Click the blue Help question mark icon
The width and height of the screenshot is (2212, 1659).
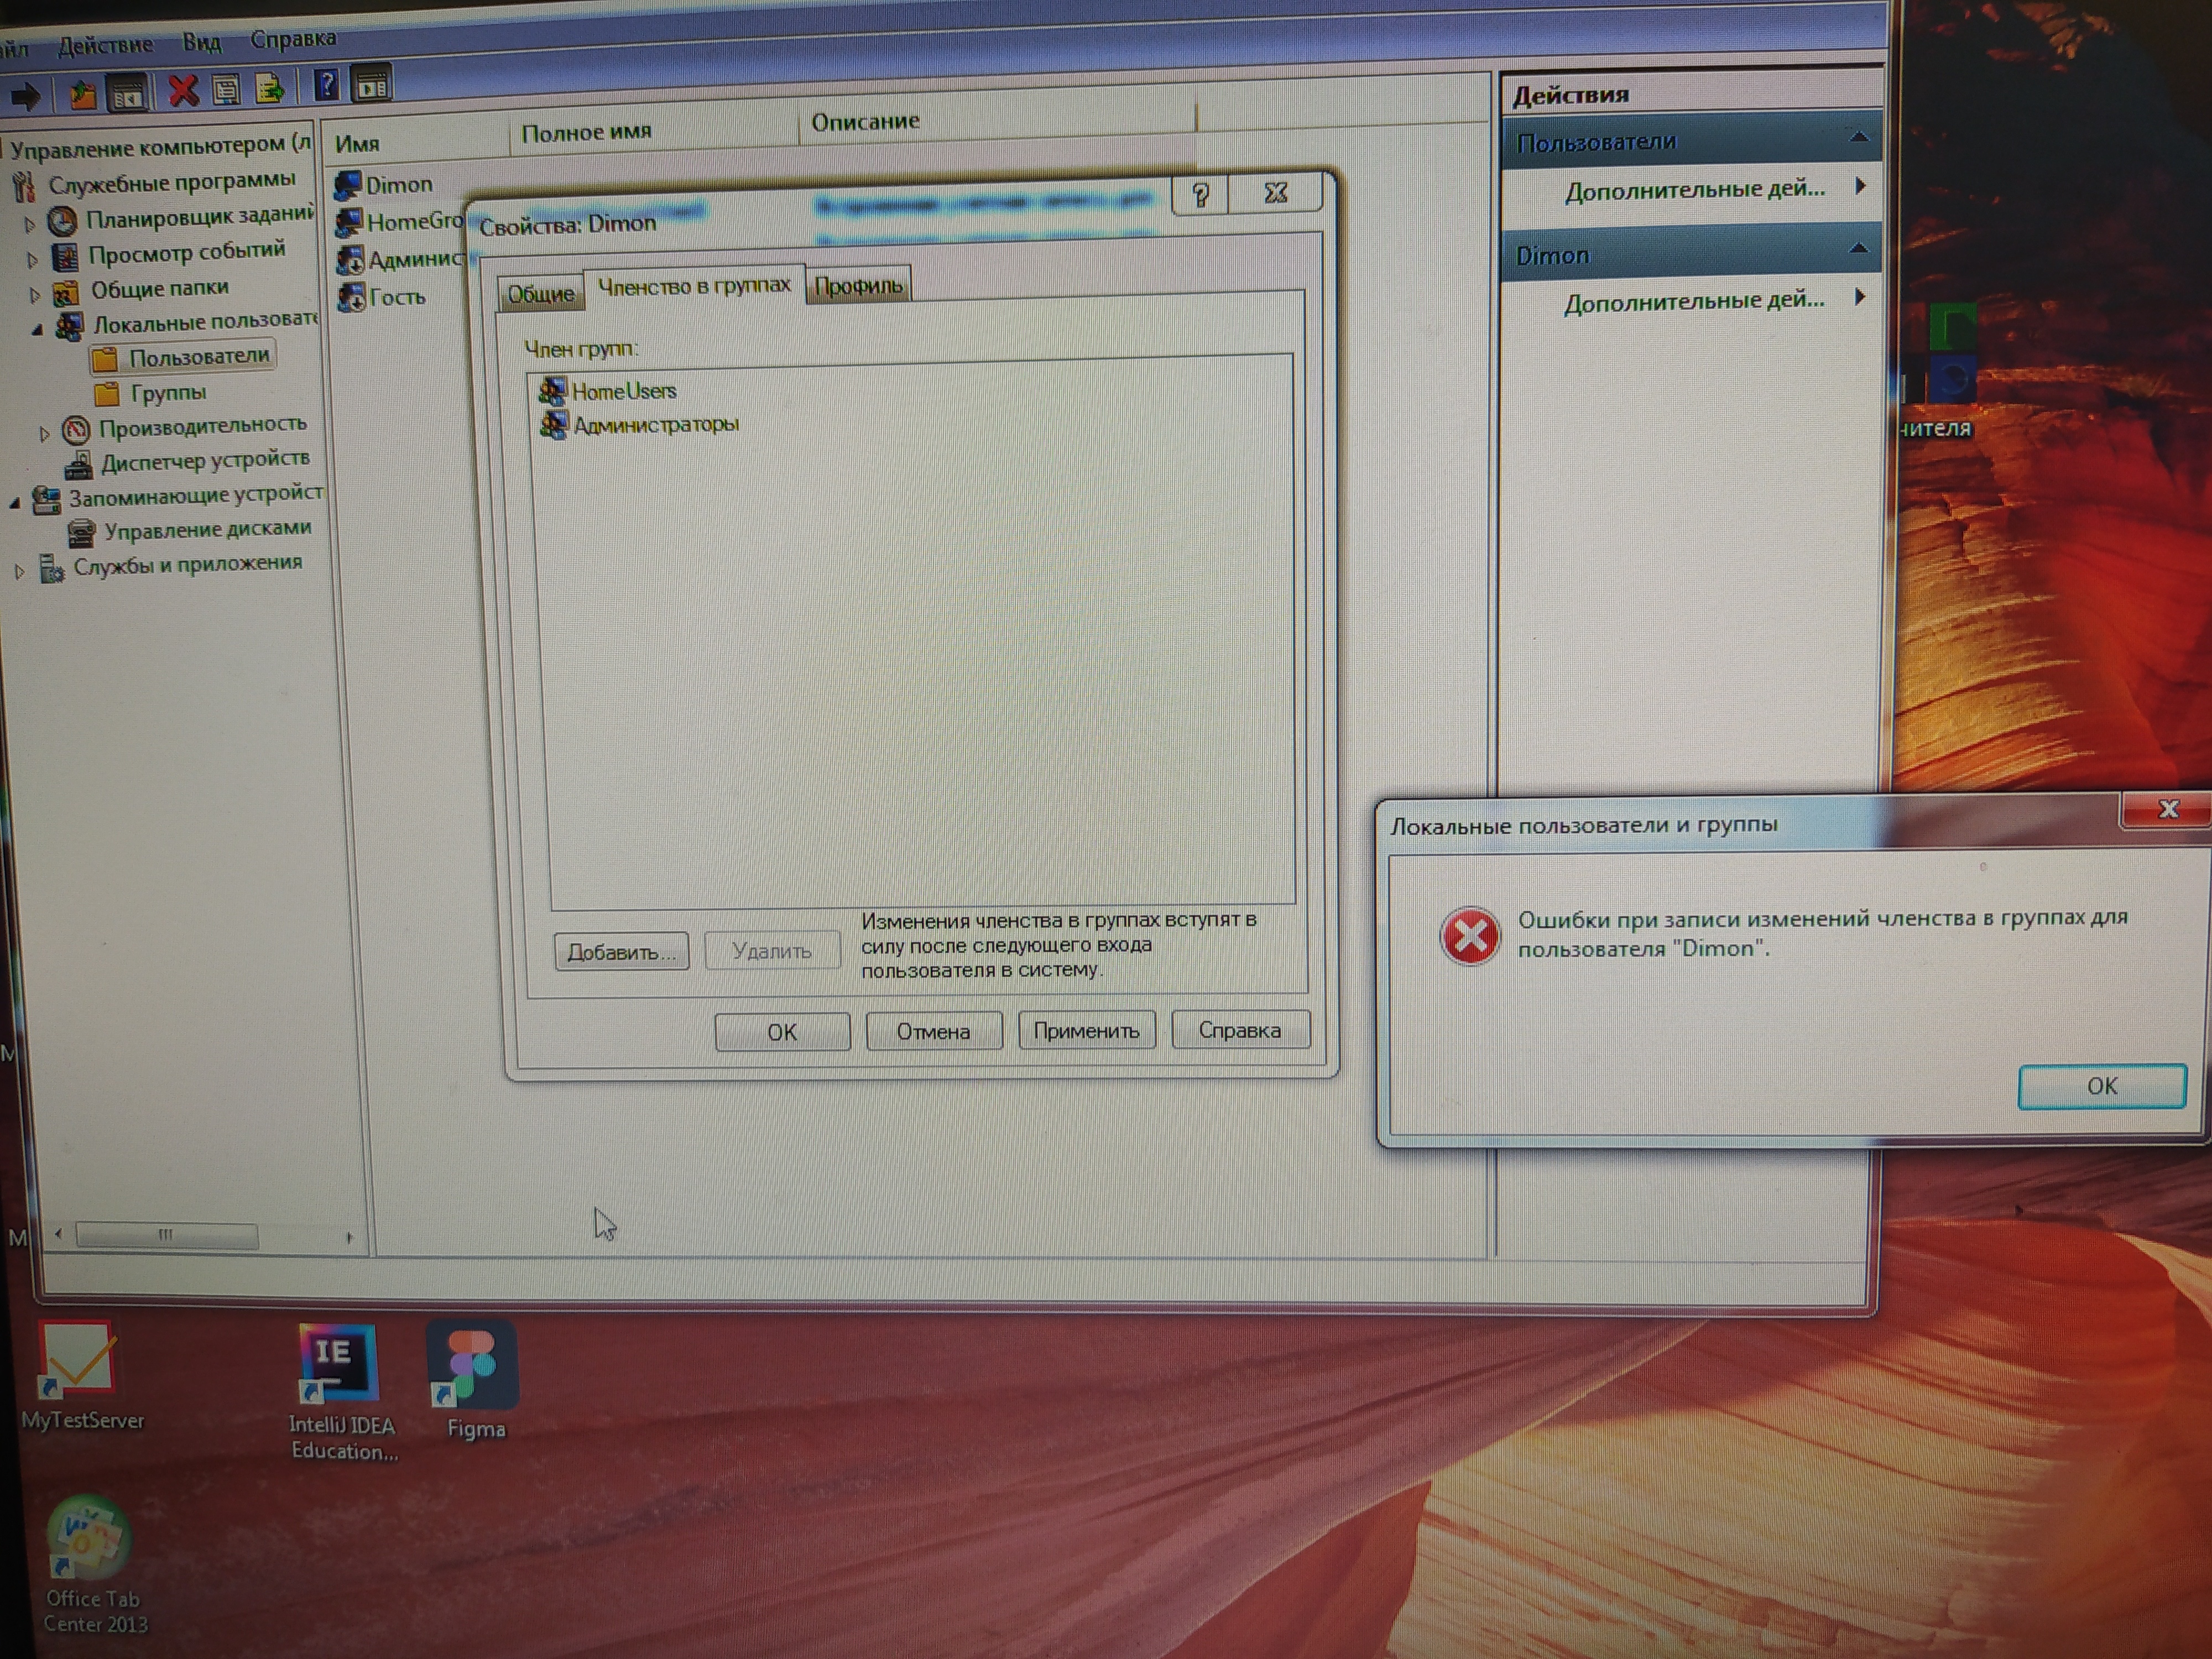[326, 86]
